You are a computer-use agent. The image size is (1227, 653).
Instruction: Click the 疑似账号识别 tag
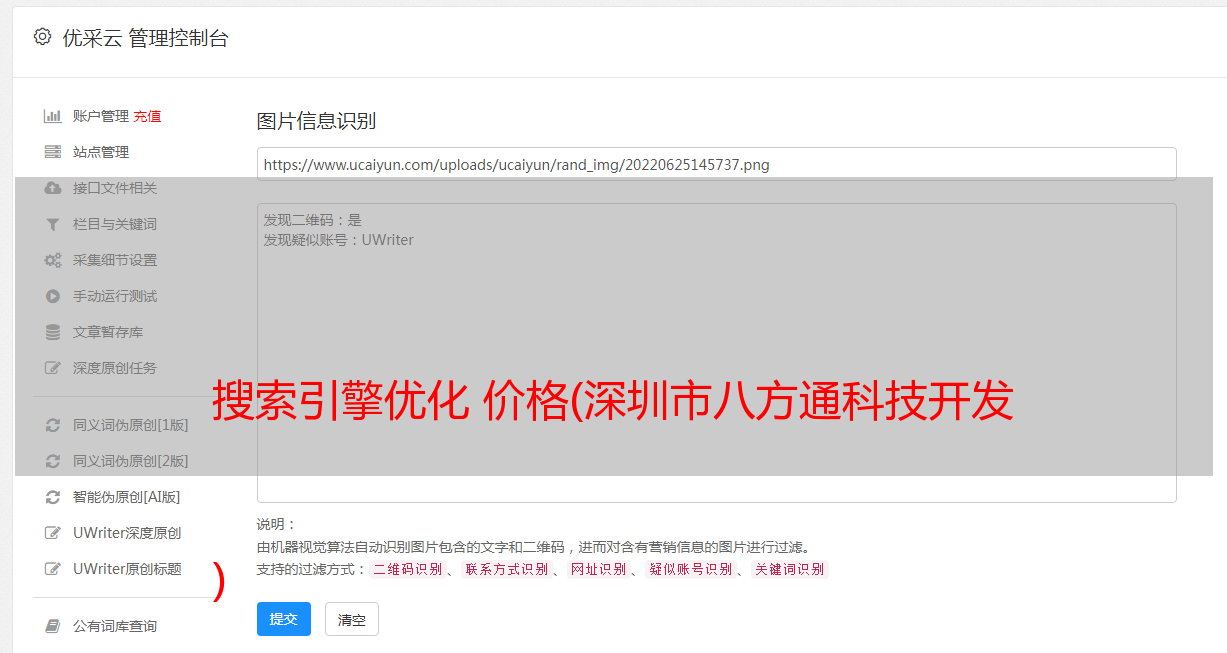pyautogui.click(x=690, y=569)
